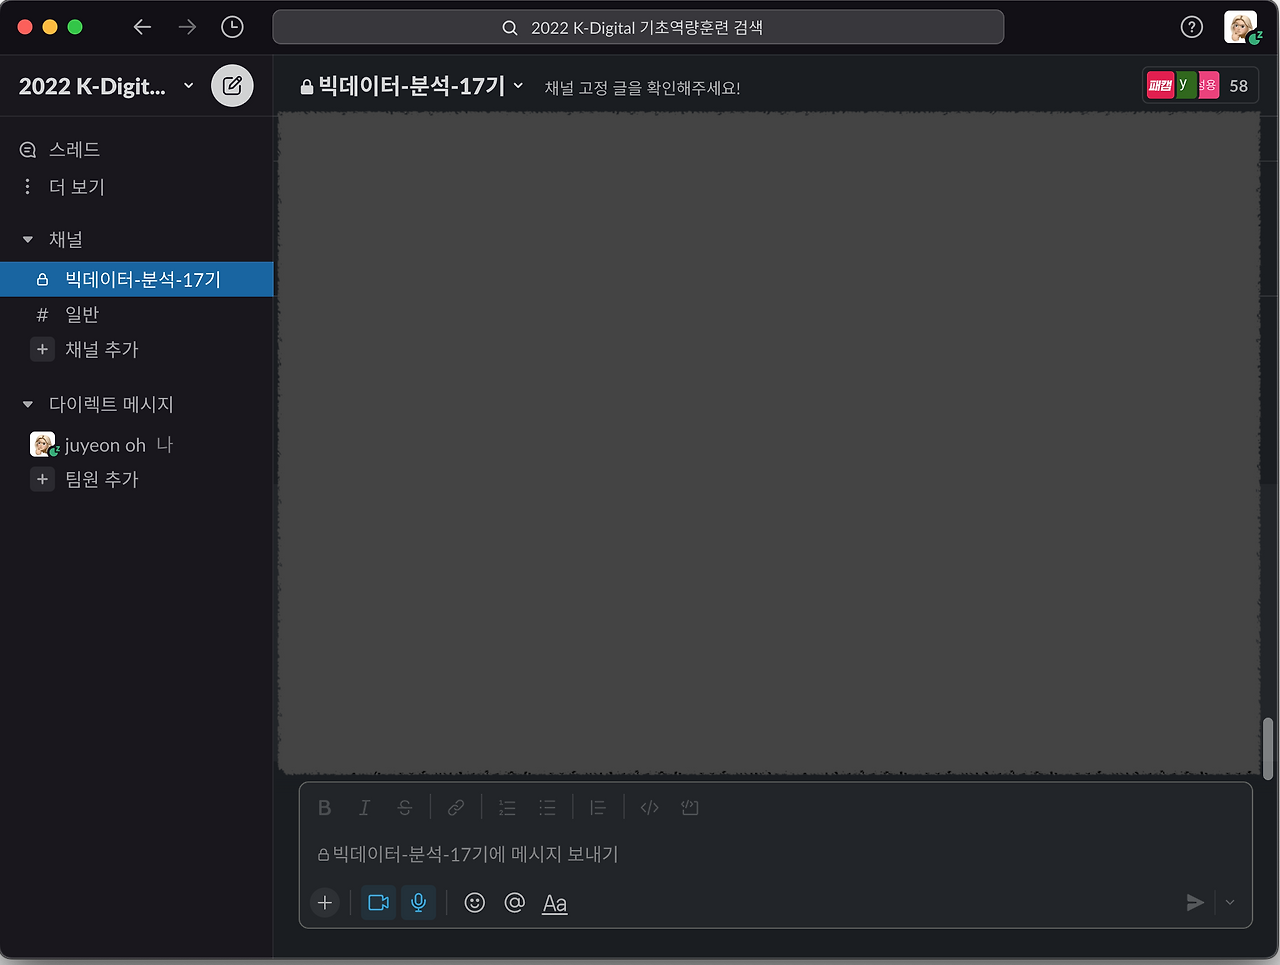1280x965 pixels.
Task: Insert a link with the link icon
Action: (456, 807)
